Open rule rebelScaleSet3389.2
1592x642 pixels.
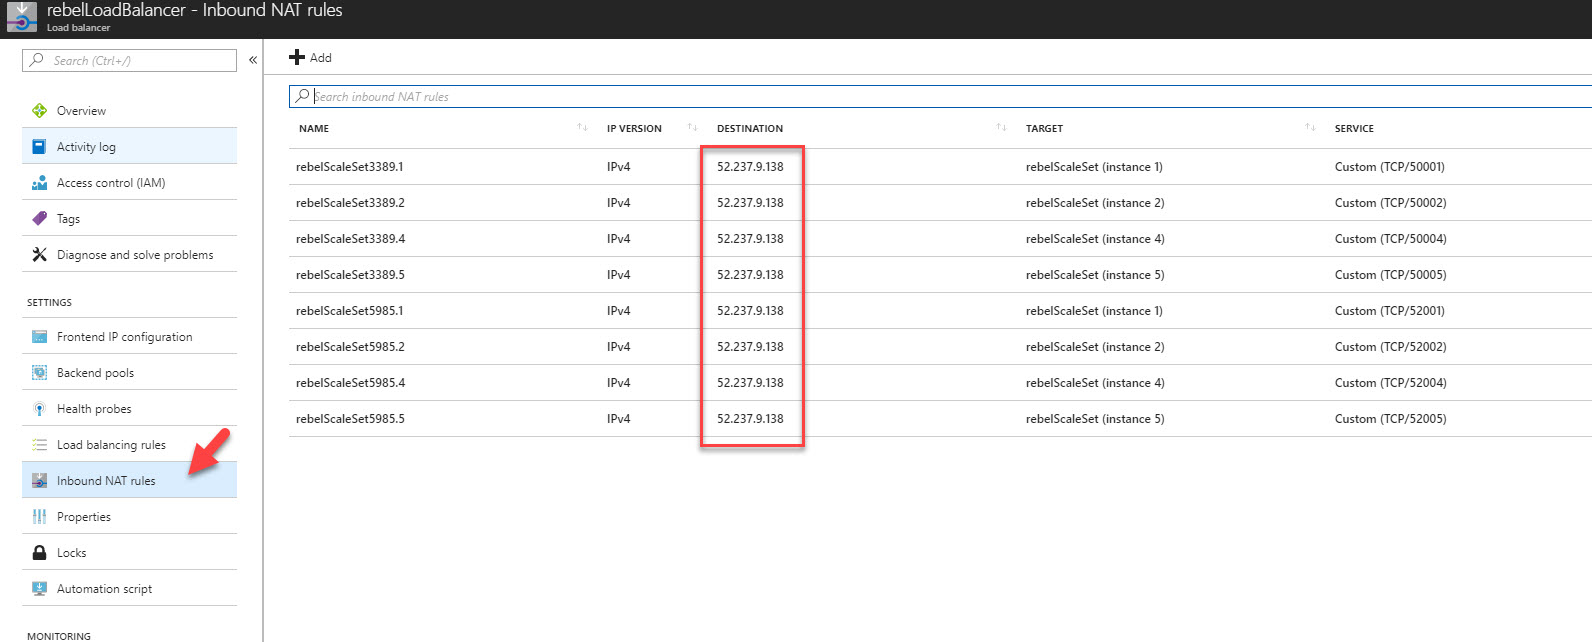[x=350, y=203]
